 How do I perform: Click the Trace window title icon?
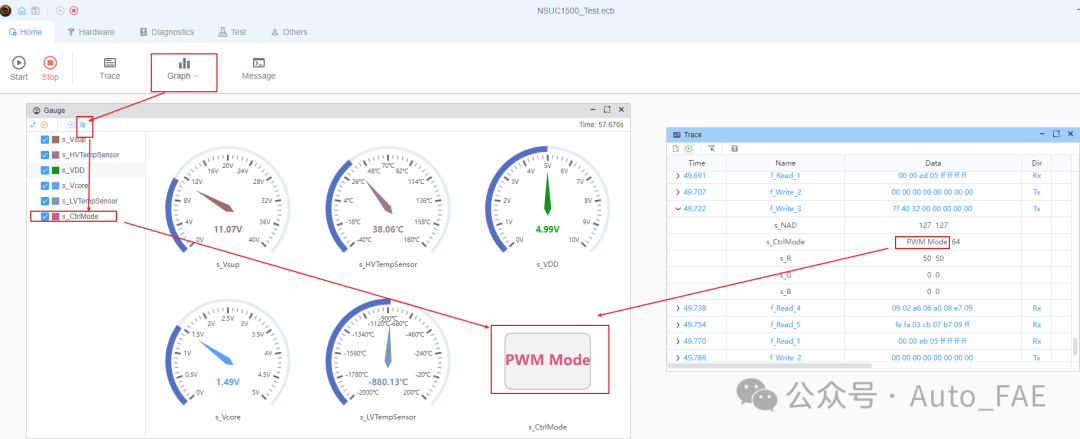pyautogui.click(x=676, y=134)
